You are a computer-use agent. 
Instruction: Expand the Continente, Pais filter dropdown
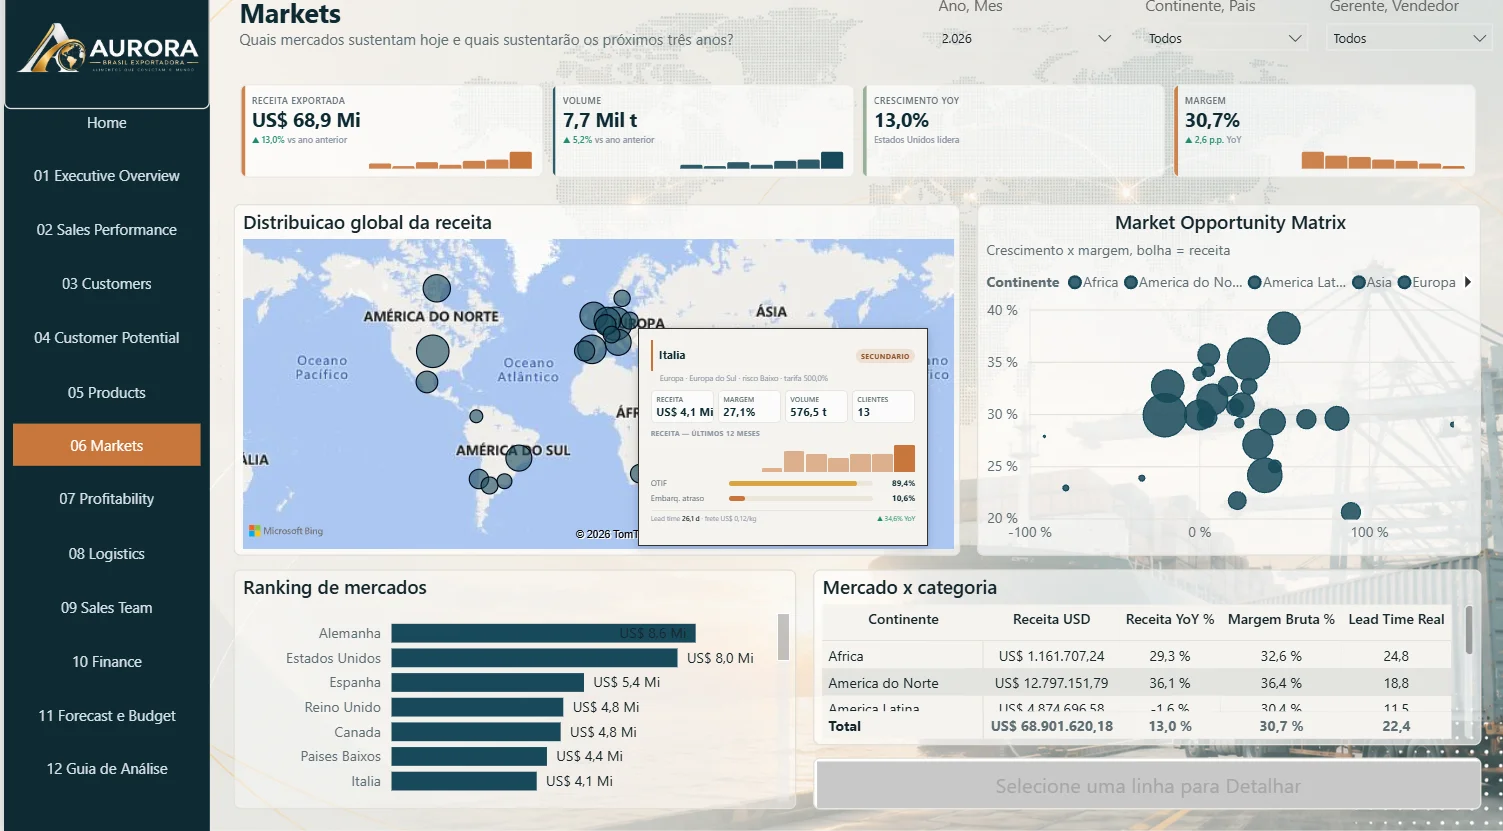pos(1224,38)
